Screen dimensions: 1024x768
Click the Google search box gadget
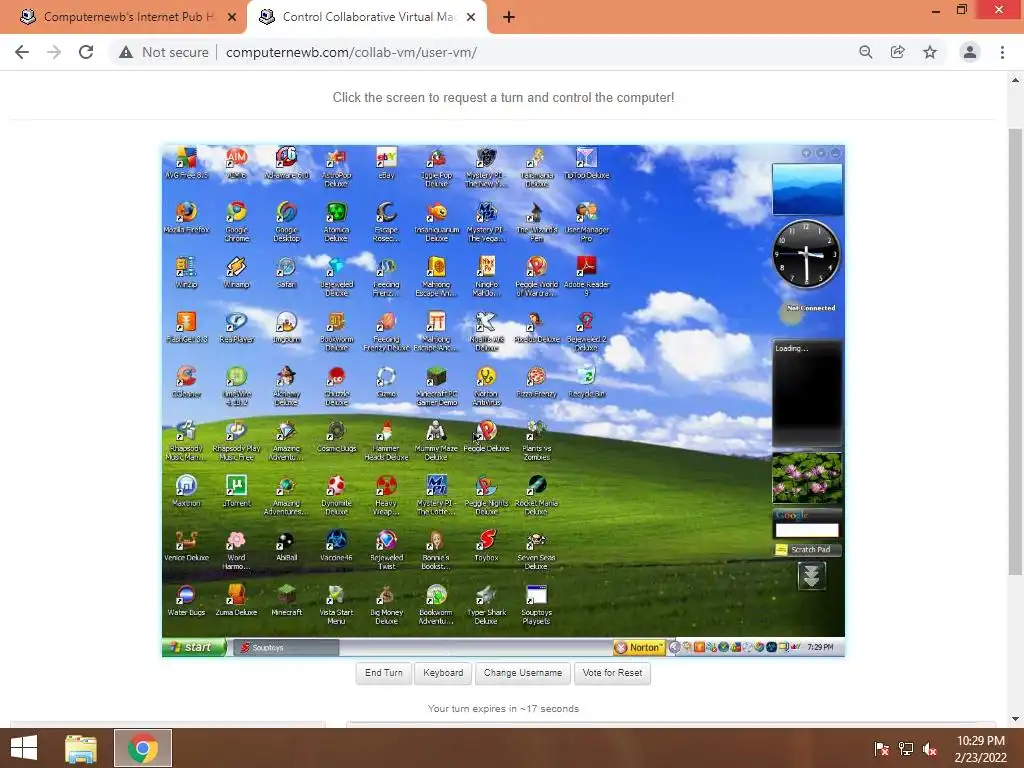point(807,530)
